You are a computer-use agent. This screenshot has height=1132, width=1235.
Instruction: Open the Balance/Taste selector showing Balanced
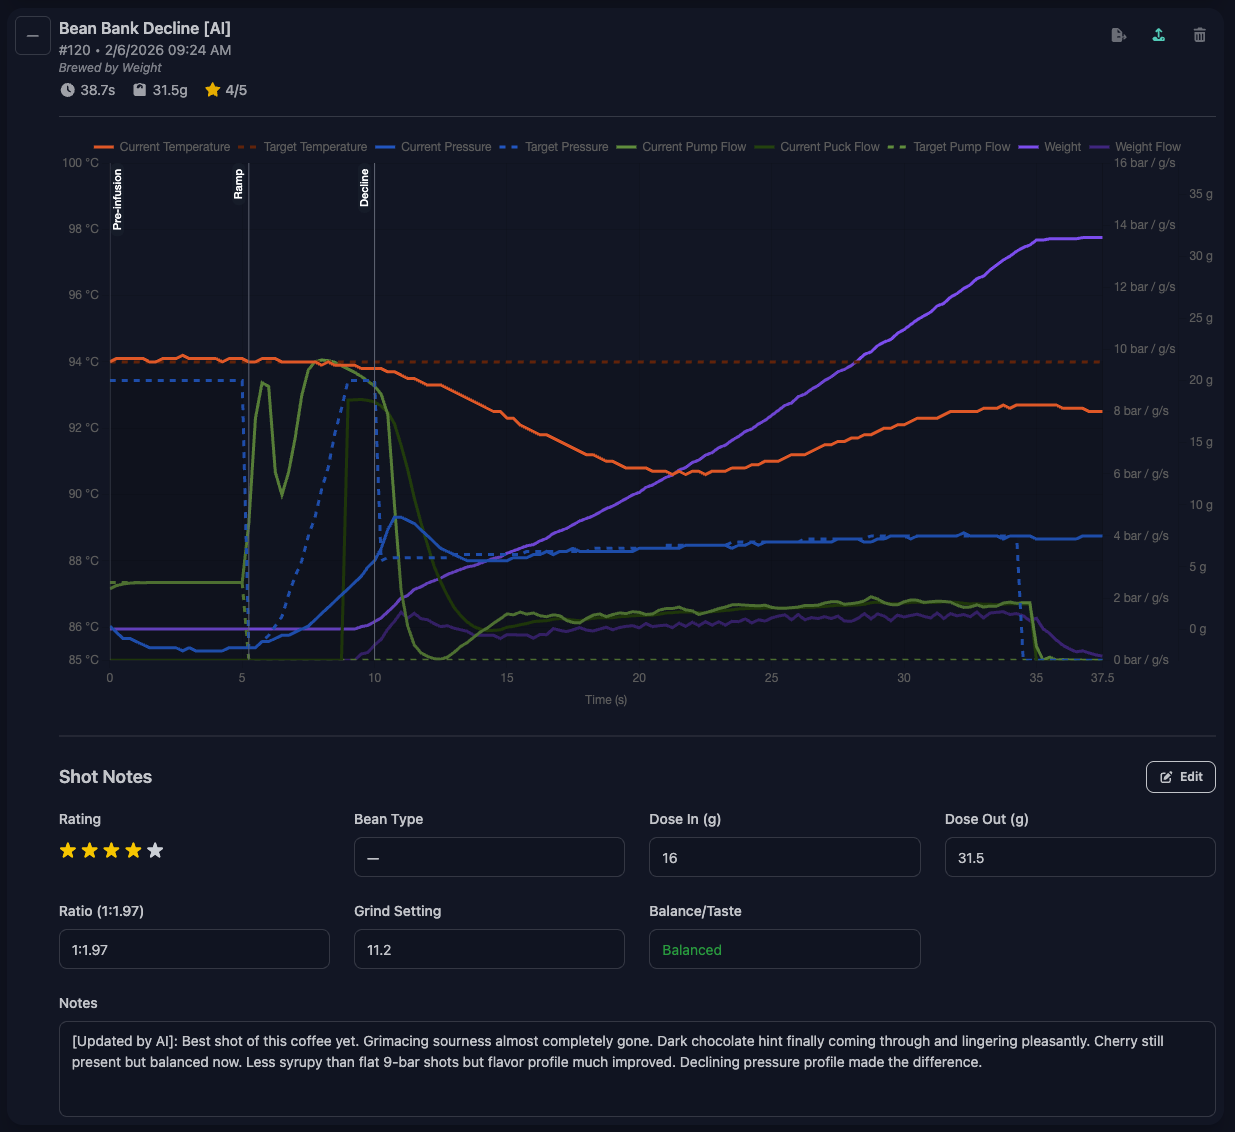[784, 949]
